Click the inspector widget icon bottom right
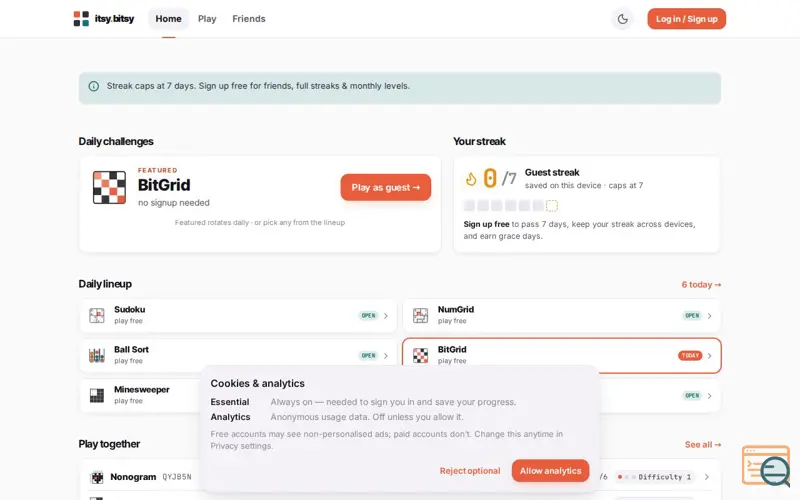The height and width of the screenshot is (500, 800). tap(766, 466)
